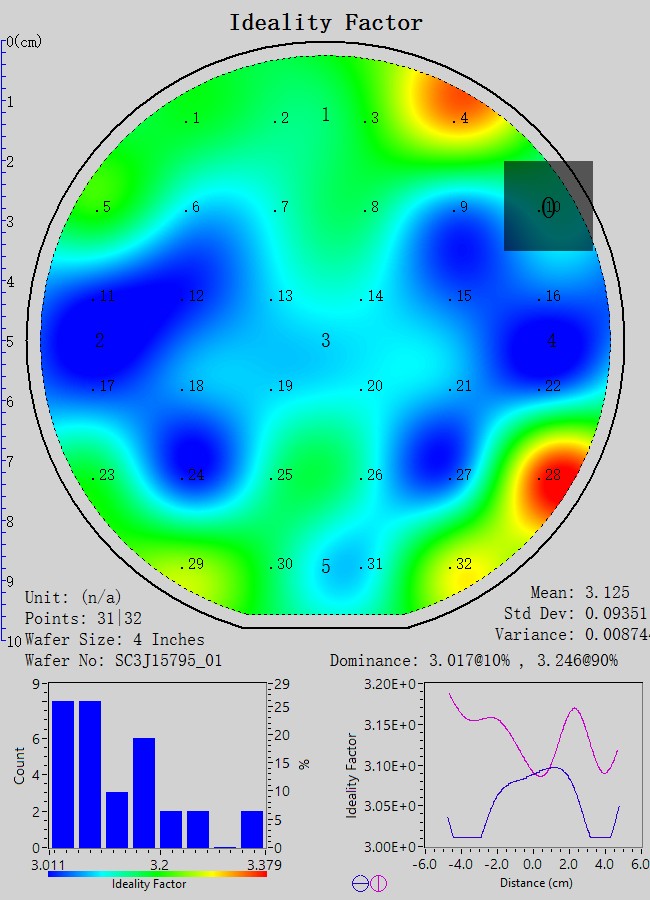Screen dimensions: 650x900
Task: Click measurement point 28 in red hotspot
Action: pos(548,475)
